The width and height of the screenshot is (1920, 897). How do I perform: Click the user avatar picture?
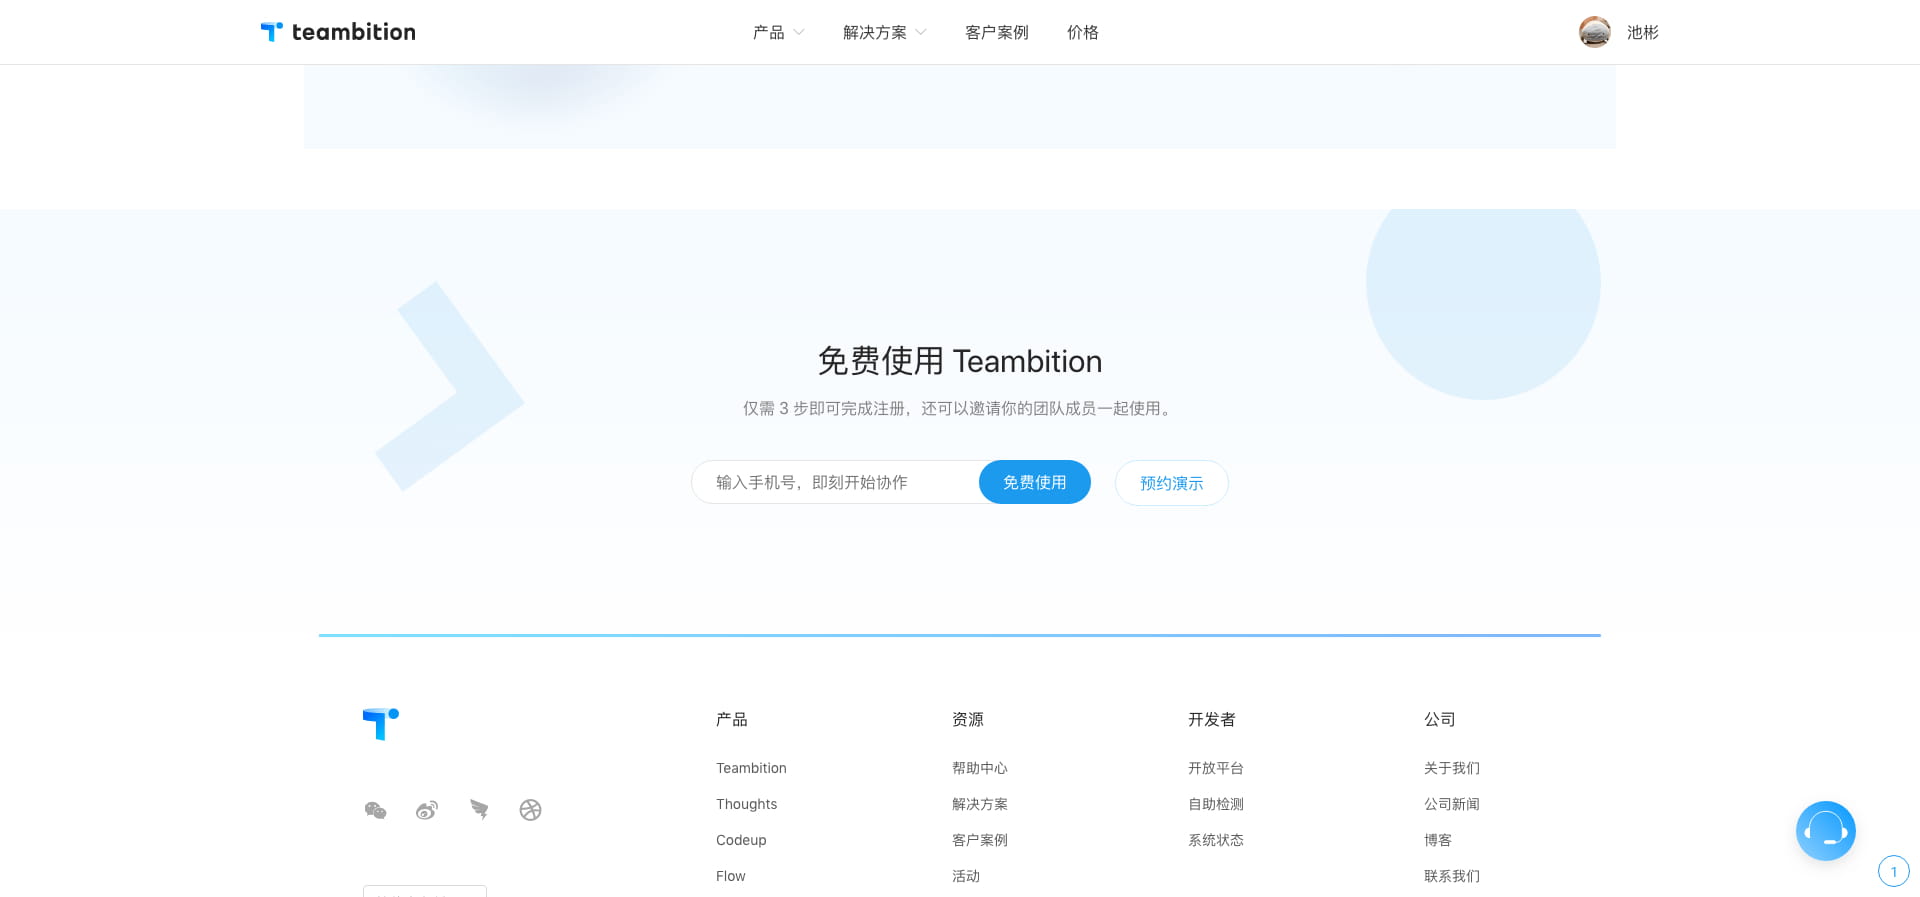tap(1594, 32)
